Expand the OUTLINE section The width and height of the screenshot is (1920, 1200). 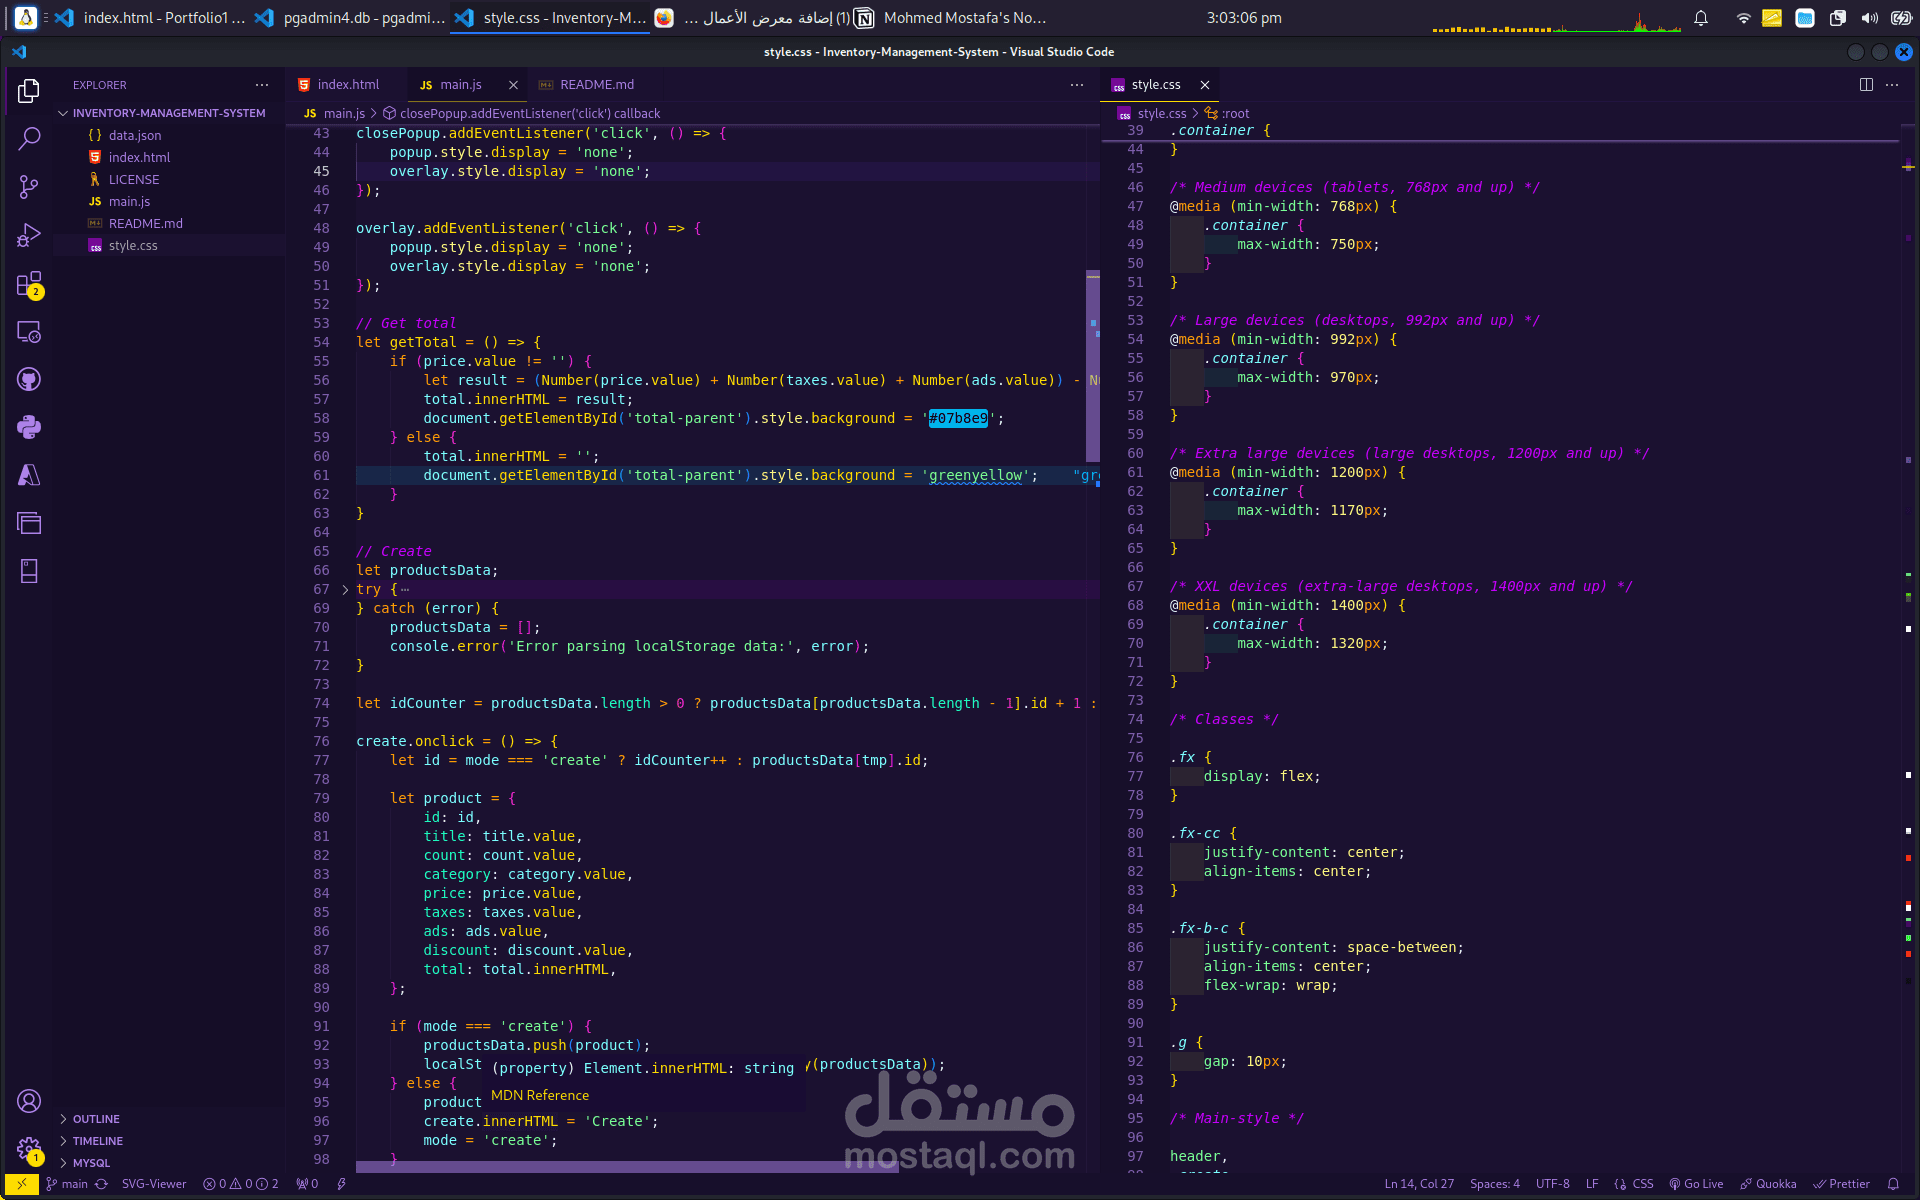tap(96, 1119)
